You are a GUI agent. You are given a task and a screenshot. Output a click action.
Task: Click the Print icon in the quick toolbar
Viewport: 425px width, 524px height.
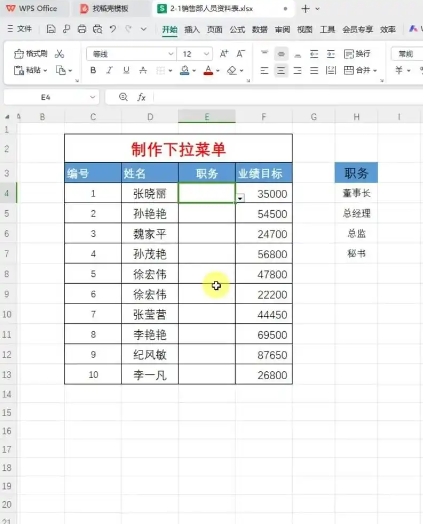(82, 29)
